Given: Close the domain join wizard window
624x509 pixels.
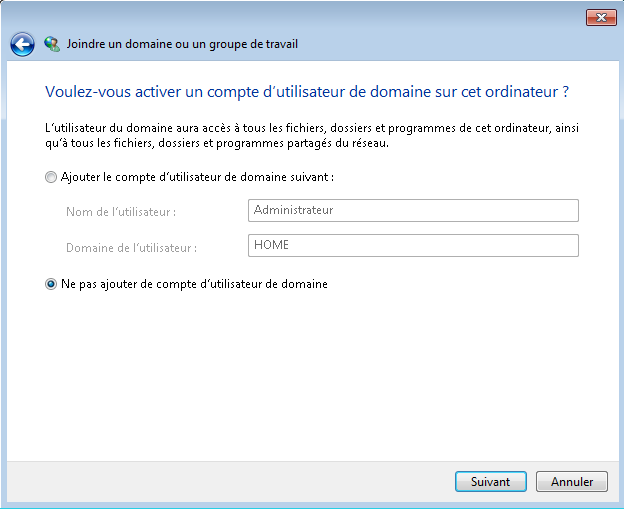Looking at the screenshot, I should click(601, 18).
